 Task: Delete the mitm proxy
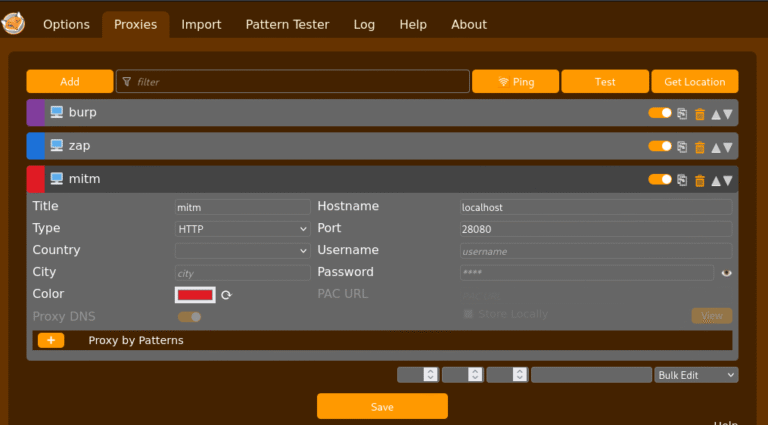[x=700, y=181]
